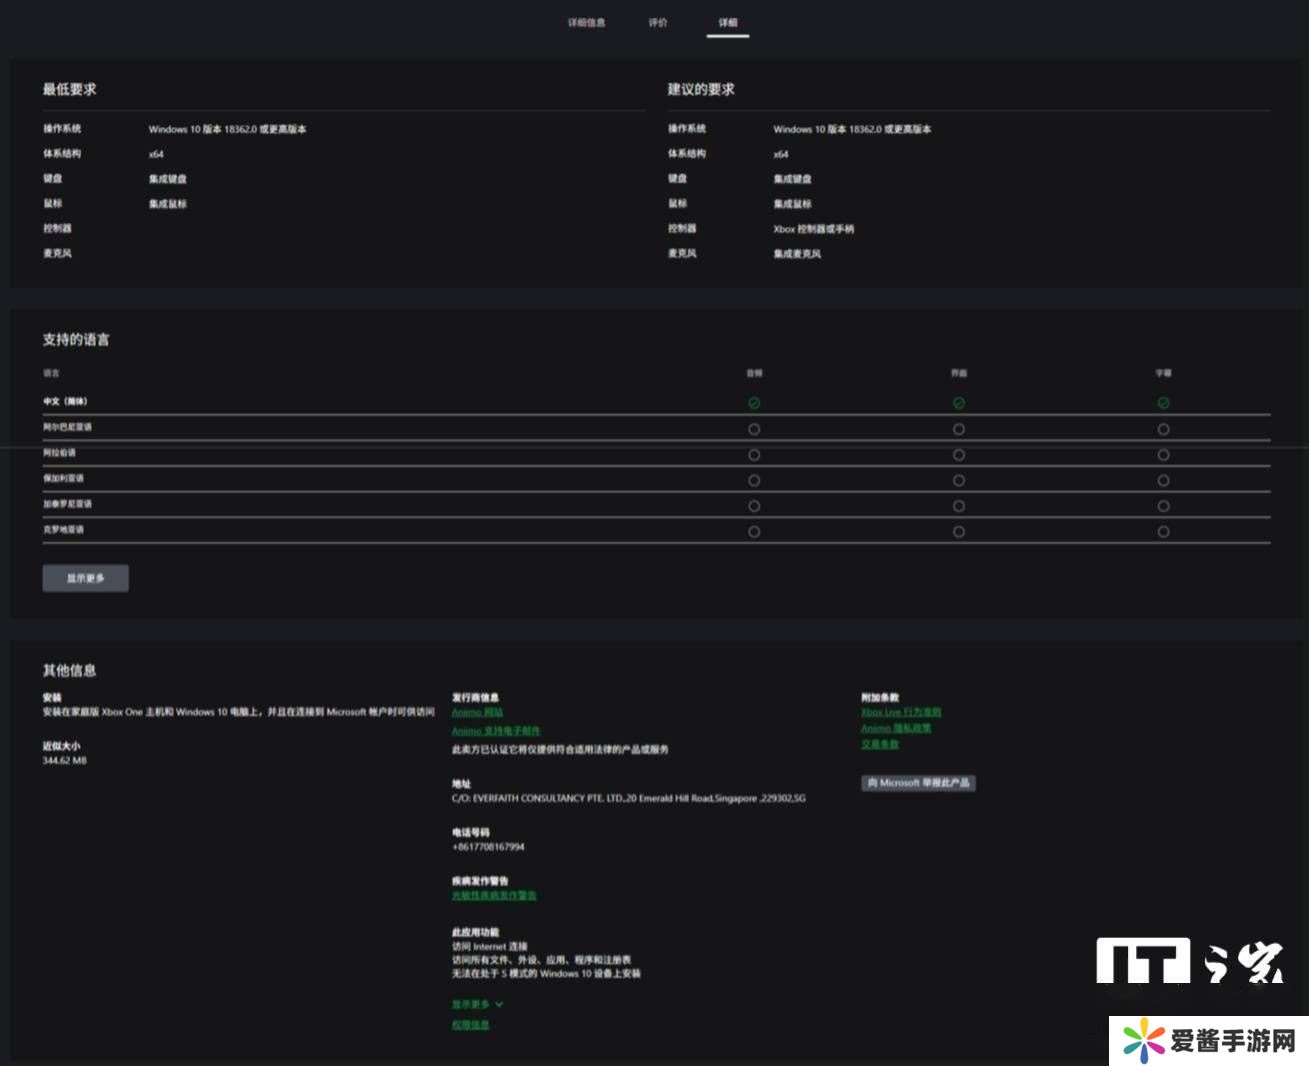1309x1066 pixels.
Task: Click the subtitles circle for 保加利亚语
Action: (1163, 481)
